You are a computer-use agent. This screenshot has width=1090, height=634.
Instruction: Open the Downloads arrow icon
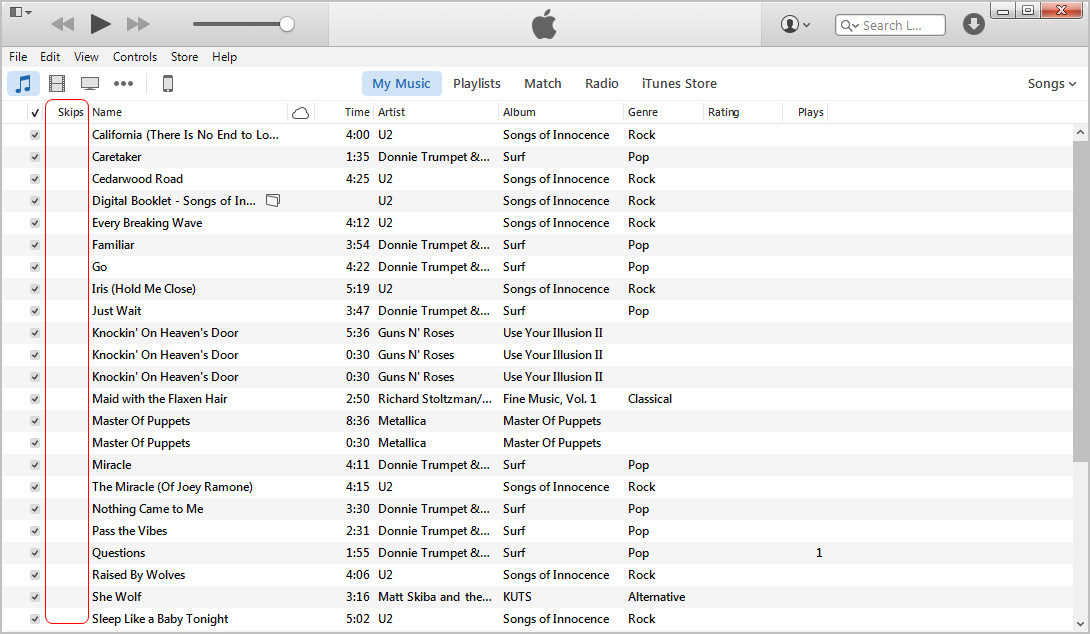point(973,24)
